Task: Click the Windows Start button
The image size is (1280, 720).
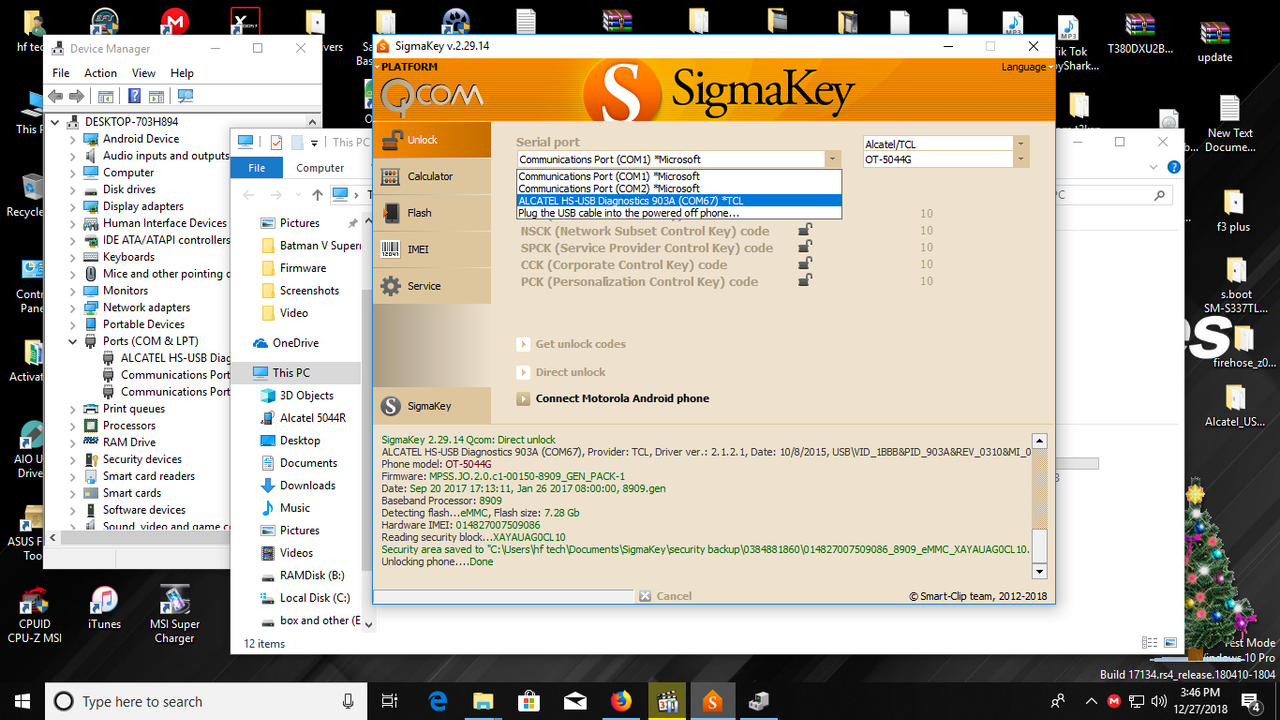Action: click(x=22, y=701)
